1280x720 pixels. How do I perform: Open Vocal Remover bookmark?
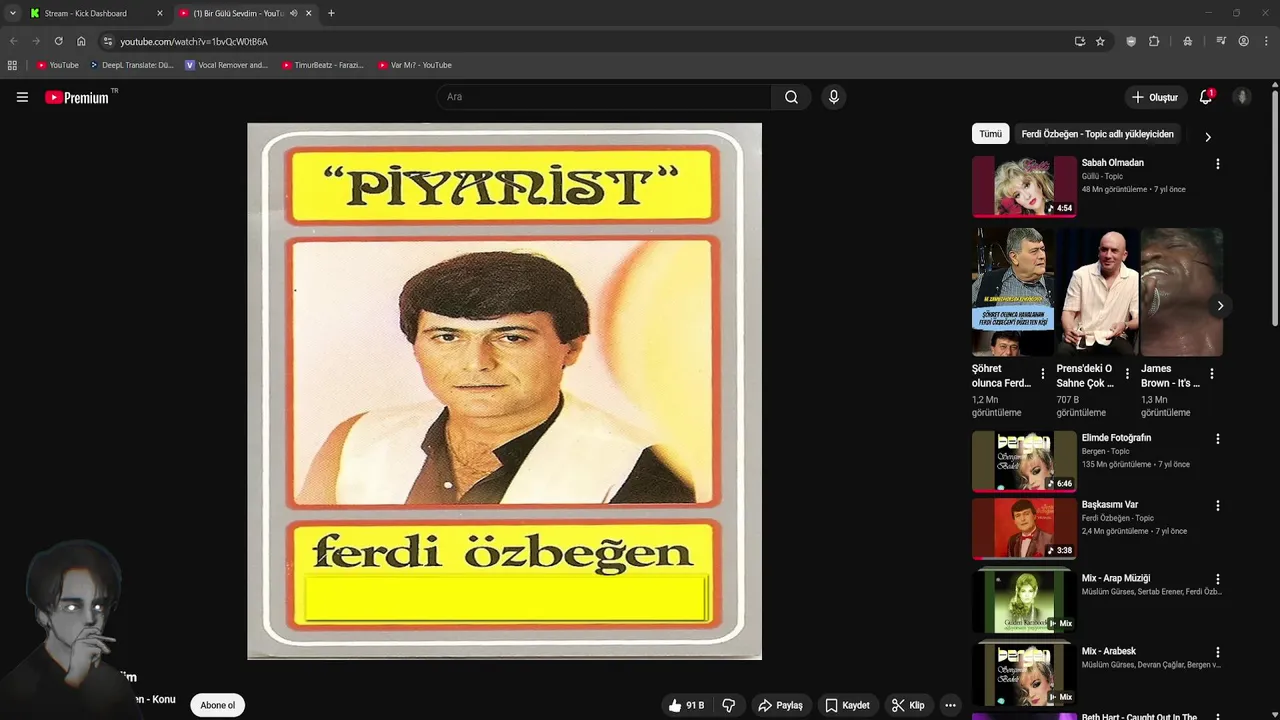point(227,65)
